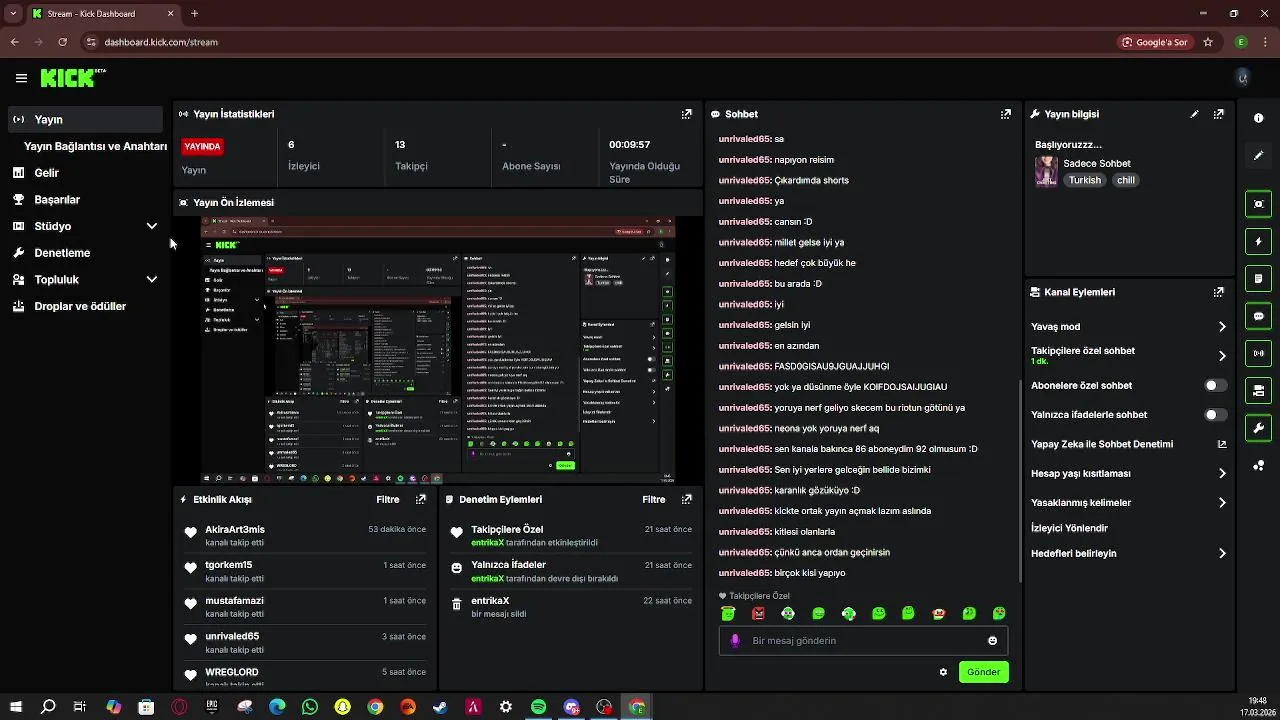The height and width of the screenshot is (720, 1280).
Task: Click the purple microphone icon in the message box
Action: pos(735,641)
